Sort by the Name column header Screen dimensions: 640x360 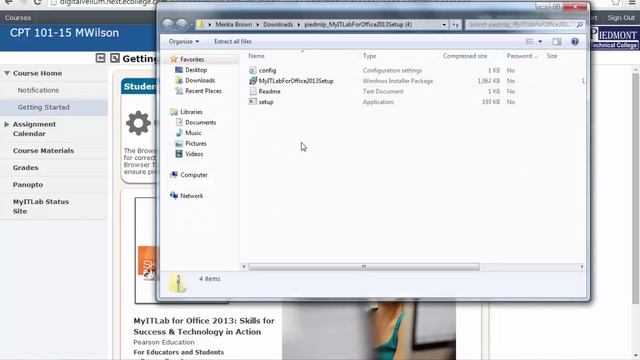(x=256, y=56)
